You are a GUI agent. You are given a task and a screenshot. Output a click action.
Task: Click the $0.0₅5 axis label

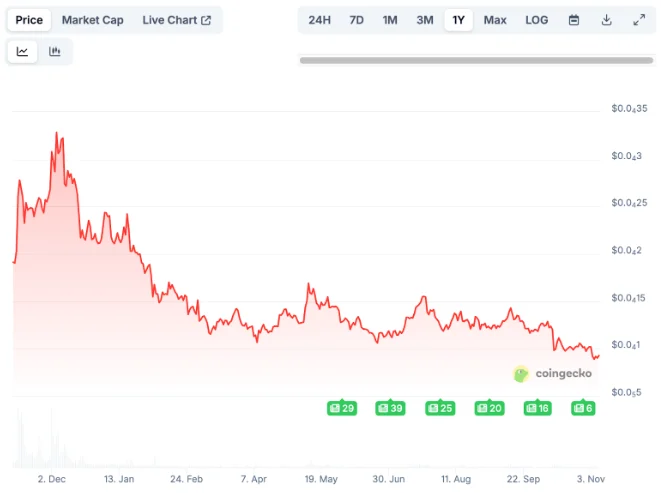pos(626,393)
